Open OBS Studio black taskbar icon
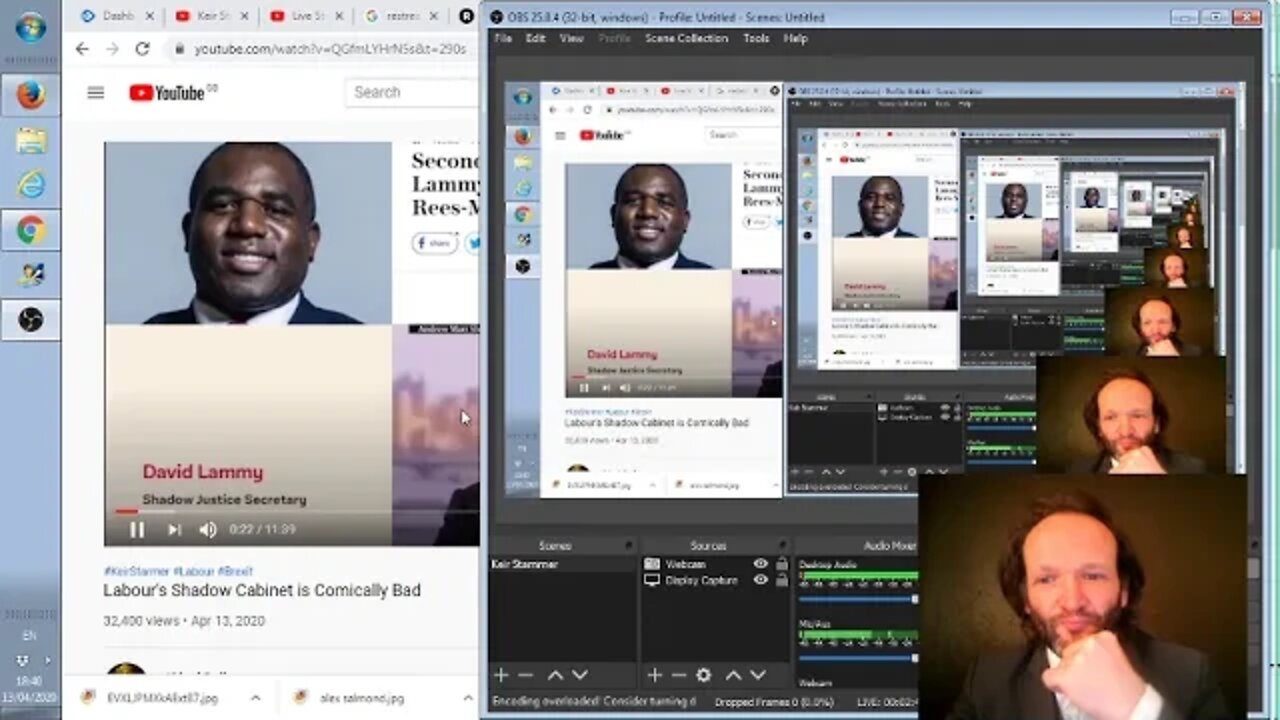The image size is (1280, 720). pos(30,320)
